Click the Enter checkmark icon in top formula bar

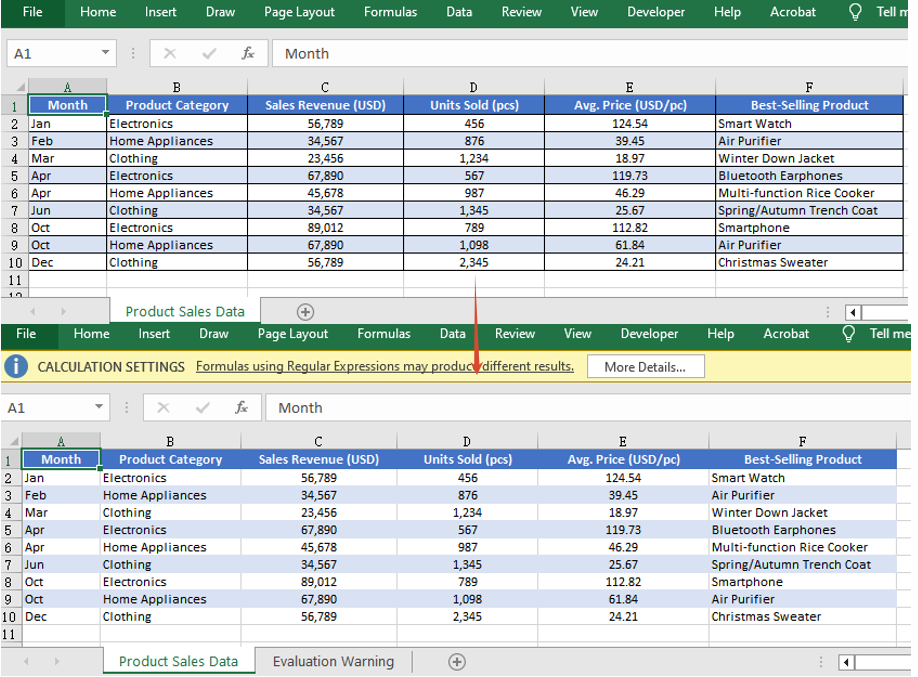click(x=209, y=54)
